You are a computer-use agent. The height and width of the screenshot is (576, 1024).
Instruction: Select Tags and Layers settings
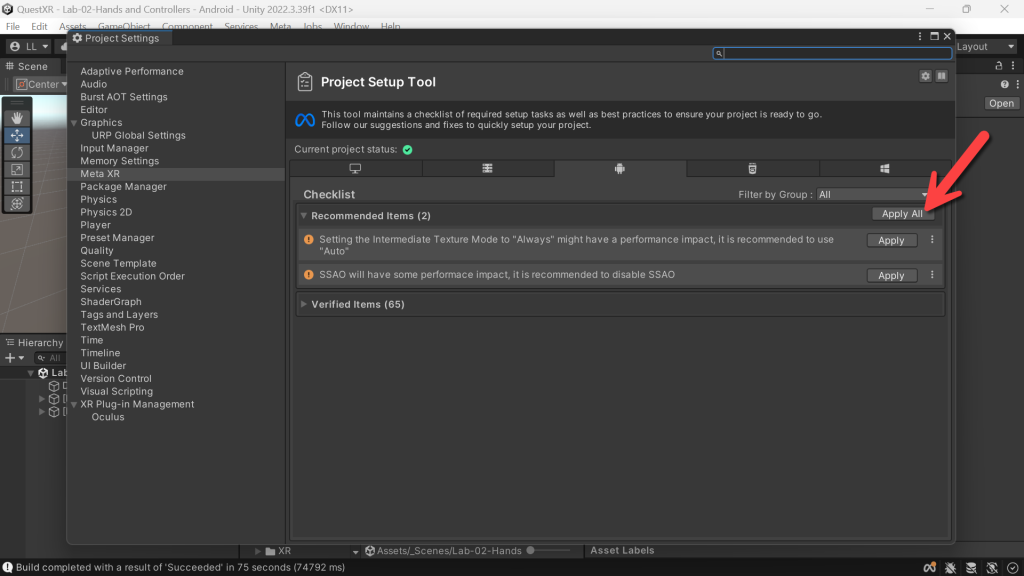[119, 314]
